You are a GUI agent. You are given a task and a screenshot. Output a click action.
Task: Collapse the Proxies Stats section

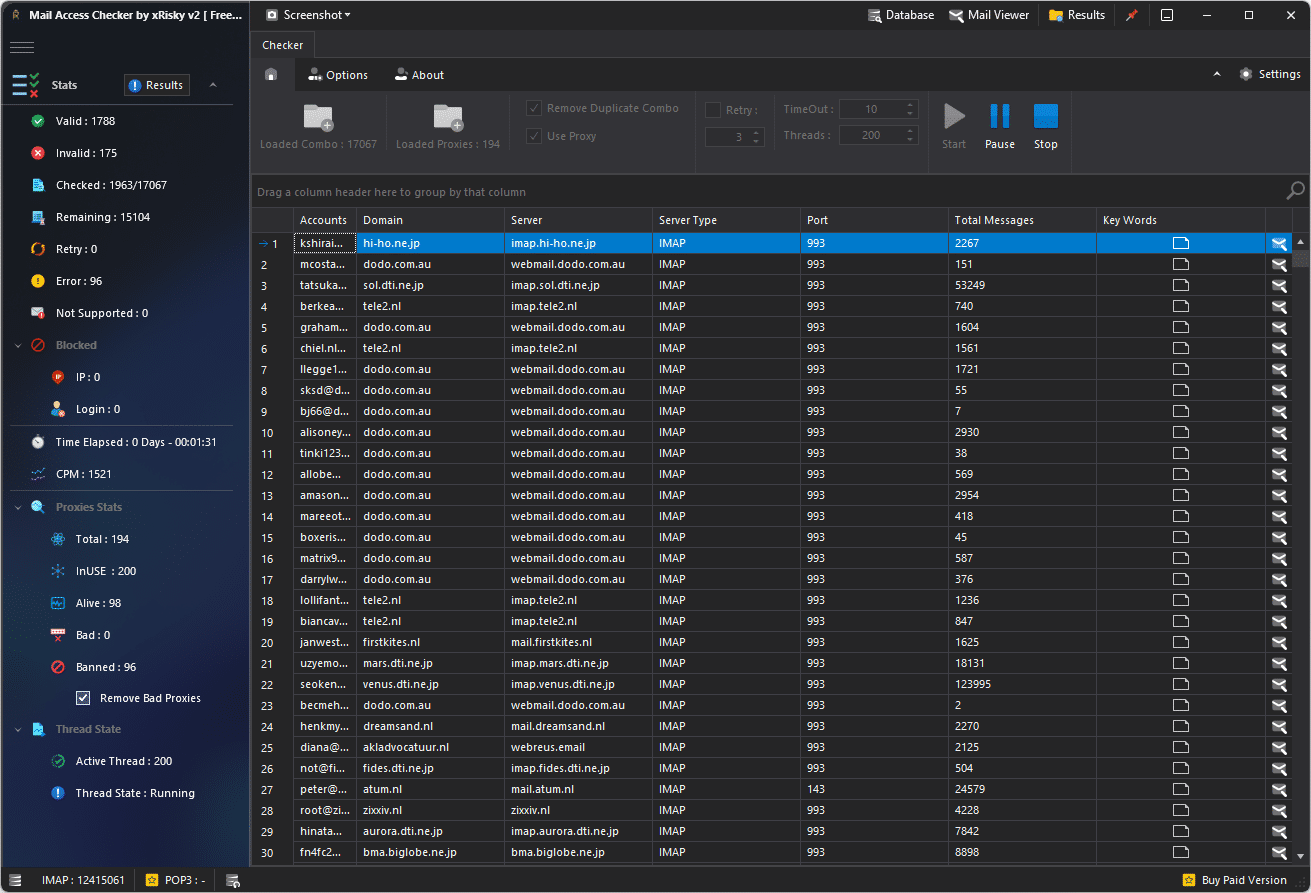tap(18, 507)
